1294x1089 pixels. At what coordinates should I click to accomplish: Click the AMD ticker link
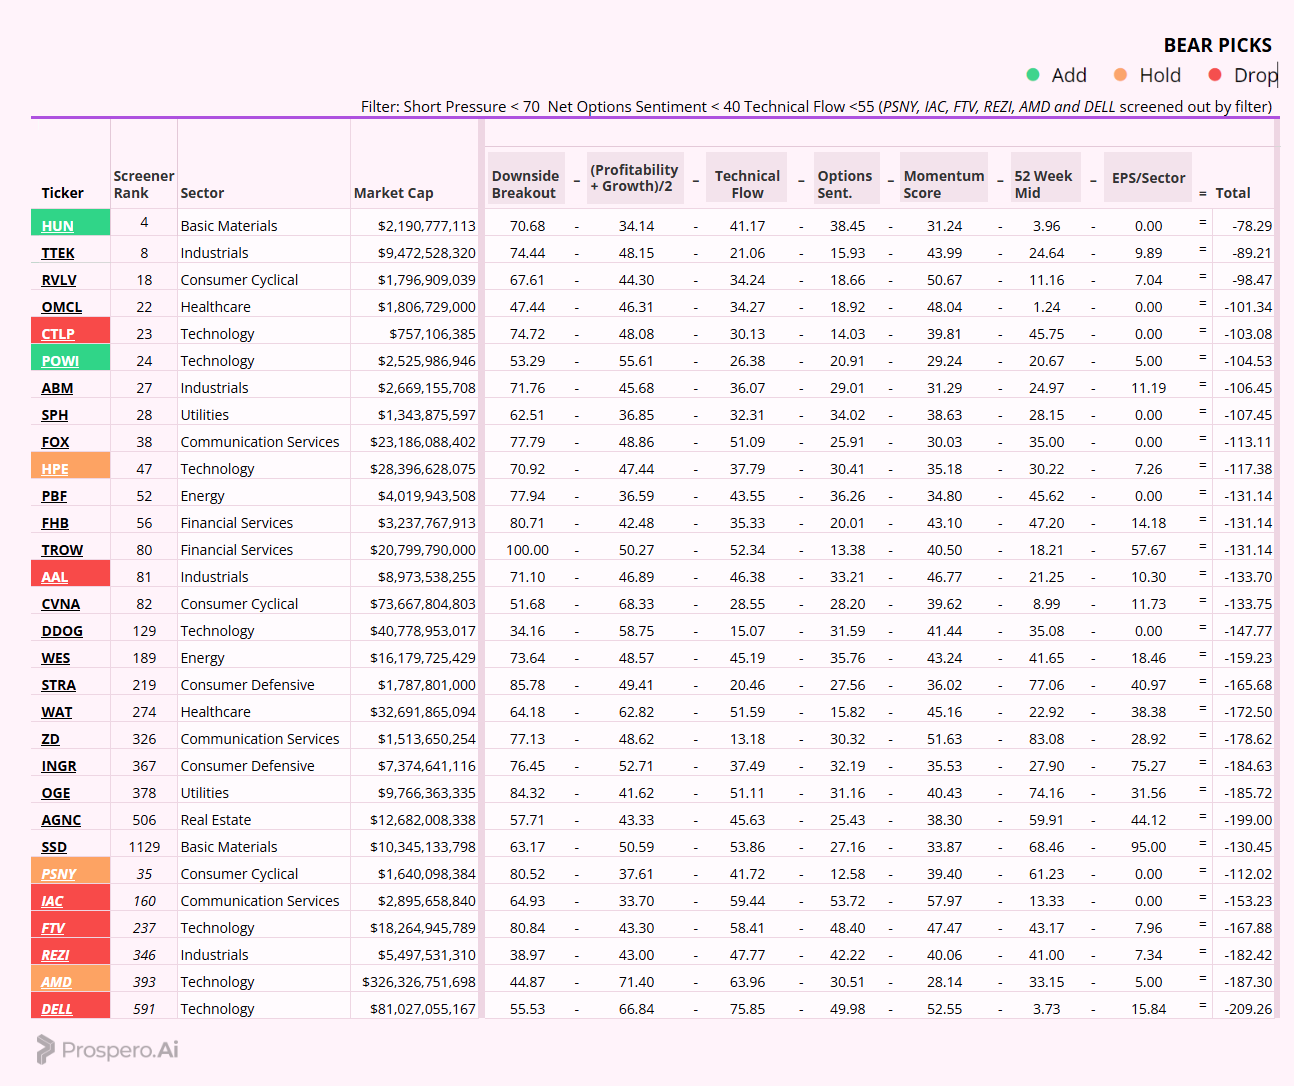tap(57, 982)
